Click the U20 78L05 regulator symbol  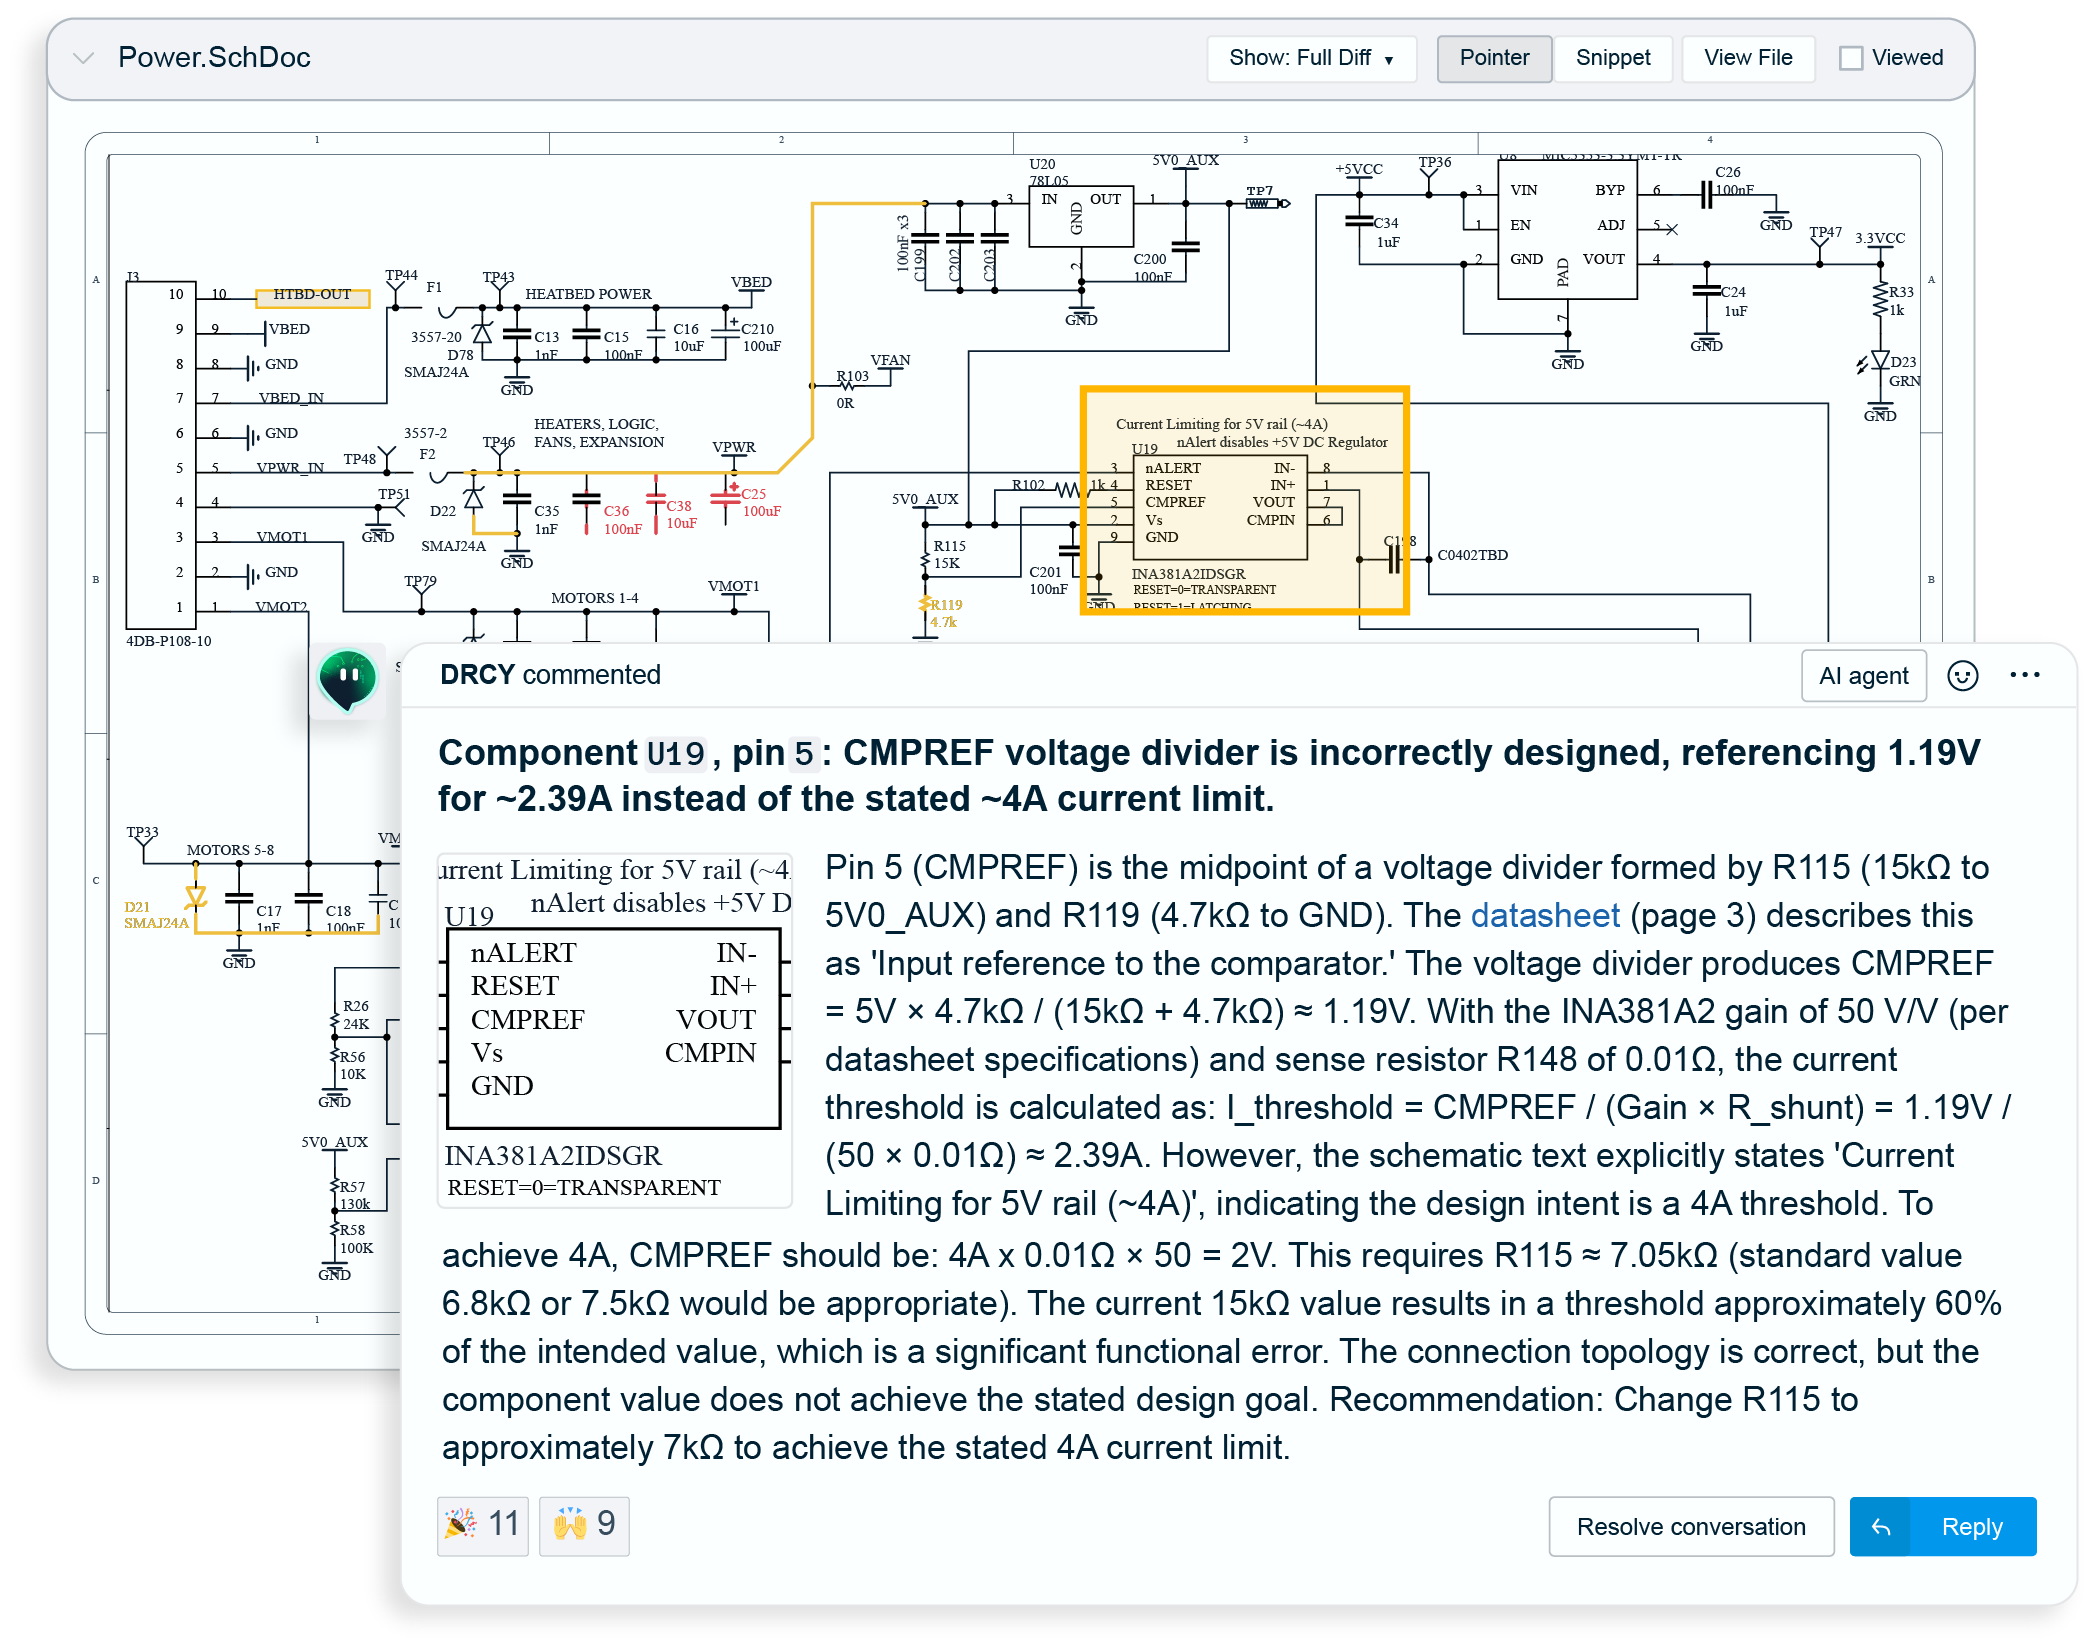[1080, 215]
